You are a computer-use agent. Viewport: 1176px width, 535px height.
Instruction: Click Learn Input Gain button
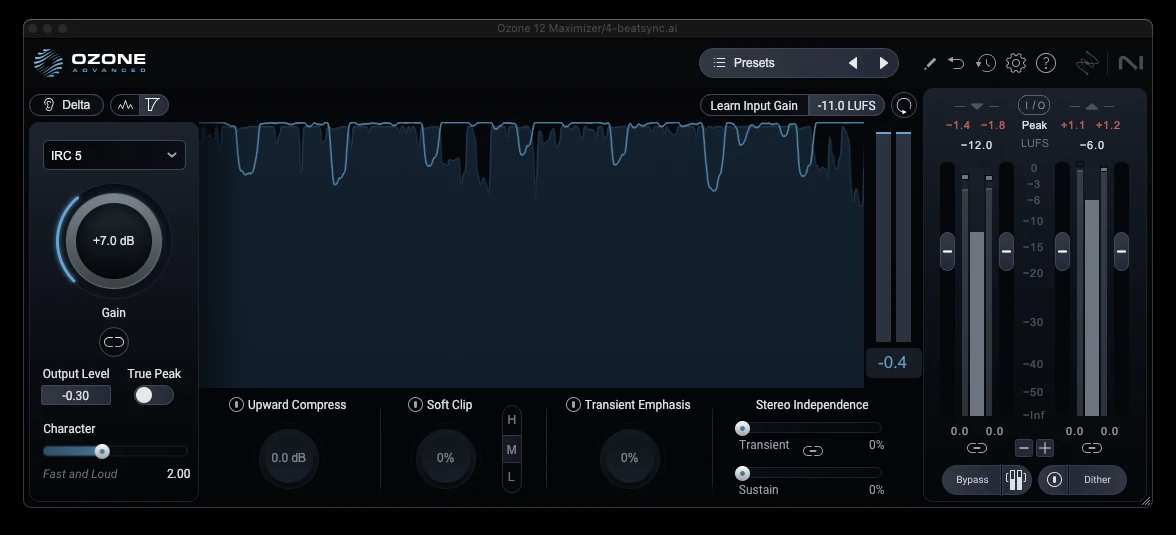click(754, 106)
